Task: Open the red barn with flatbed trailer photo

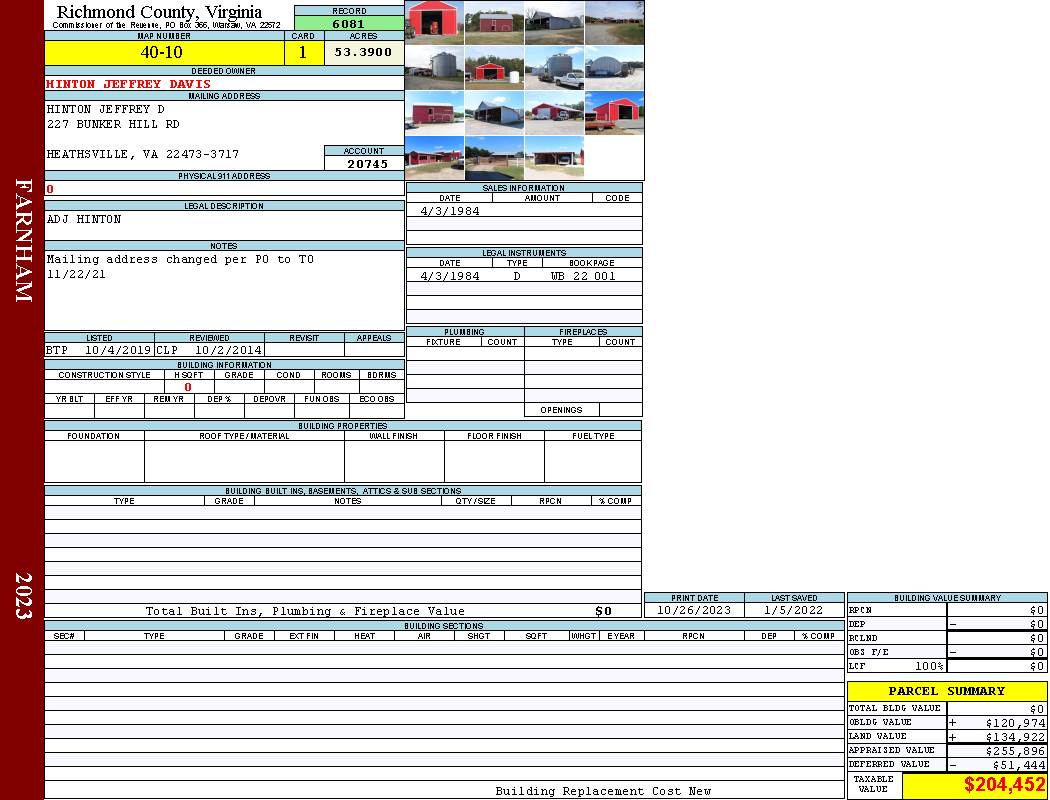Action: click(614, 112)
